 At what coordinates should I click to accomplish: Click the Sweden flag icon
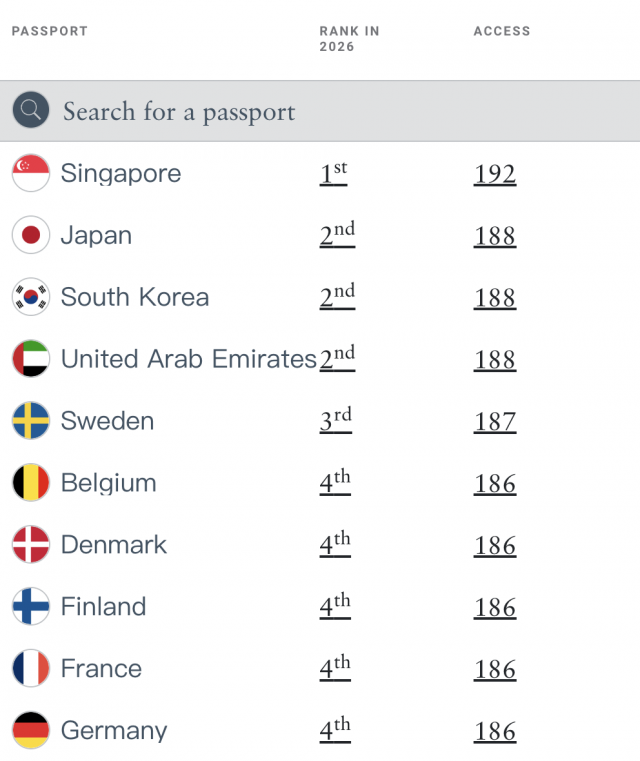pyautogui.click(x=31, y=420)
